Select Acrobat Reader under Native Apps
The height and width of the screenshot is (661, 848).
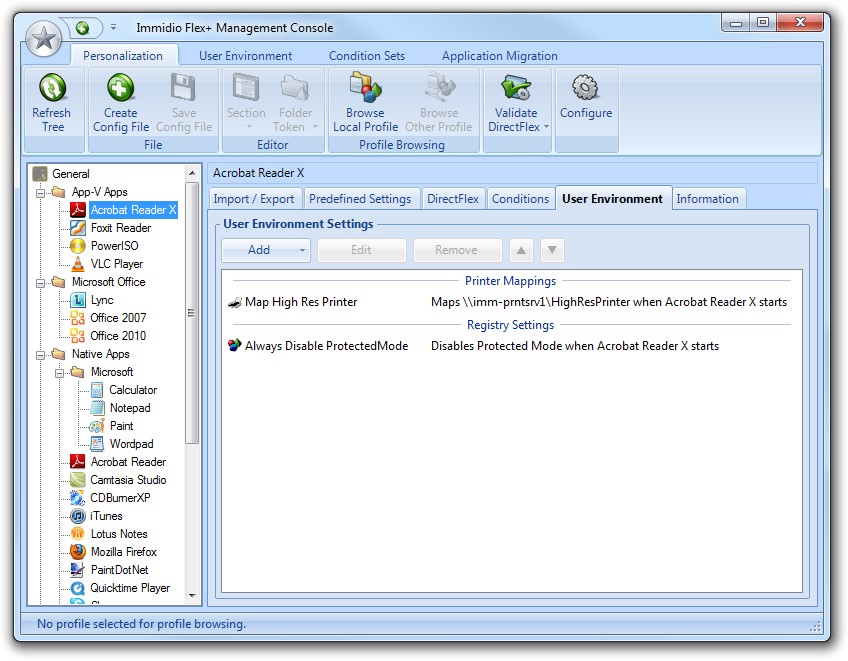pyautogui.click(x=128, y=462)
